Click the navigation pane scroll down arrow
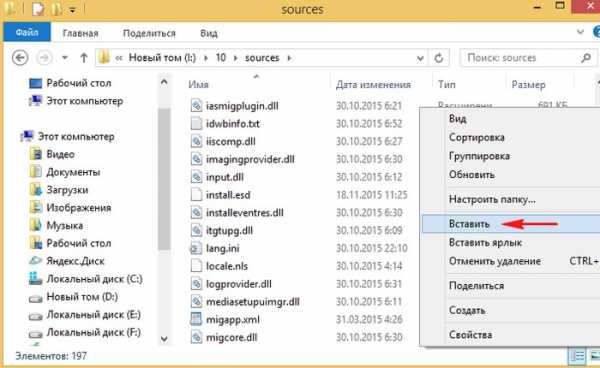 coord(164,339)
